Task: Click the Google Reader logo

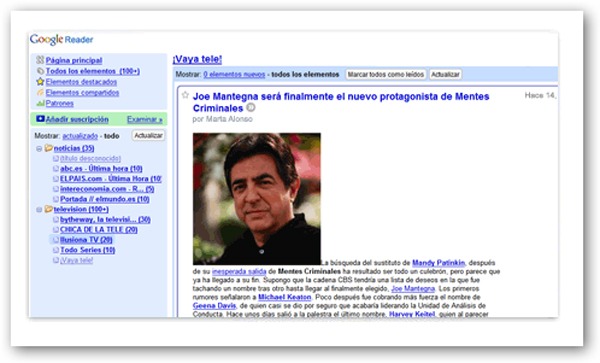Action: (61, 39)
